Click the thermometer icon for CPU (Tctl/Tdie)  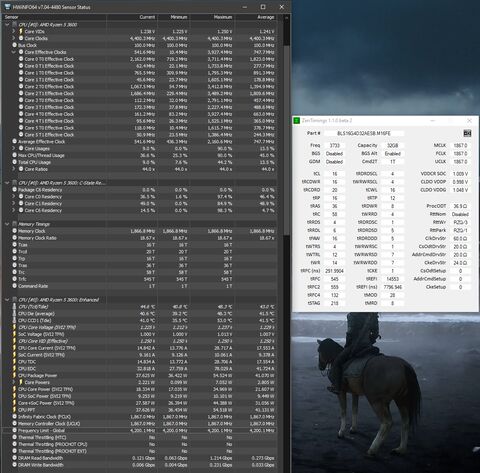14,306
